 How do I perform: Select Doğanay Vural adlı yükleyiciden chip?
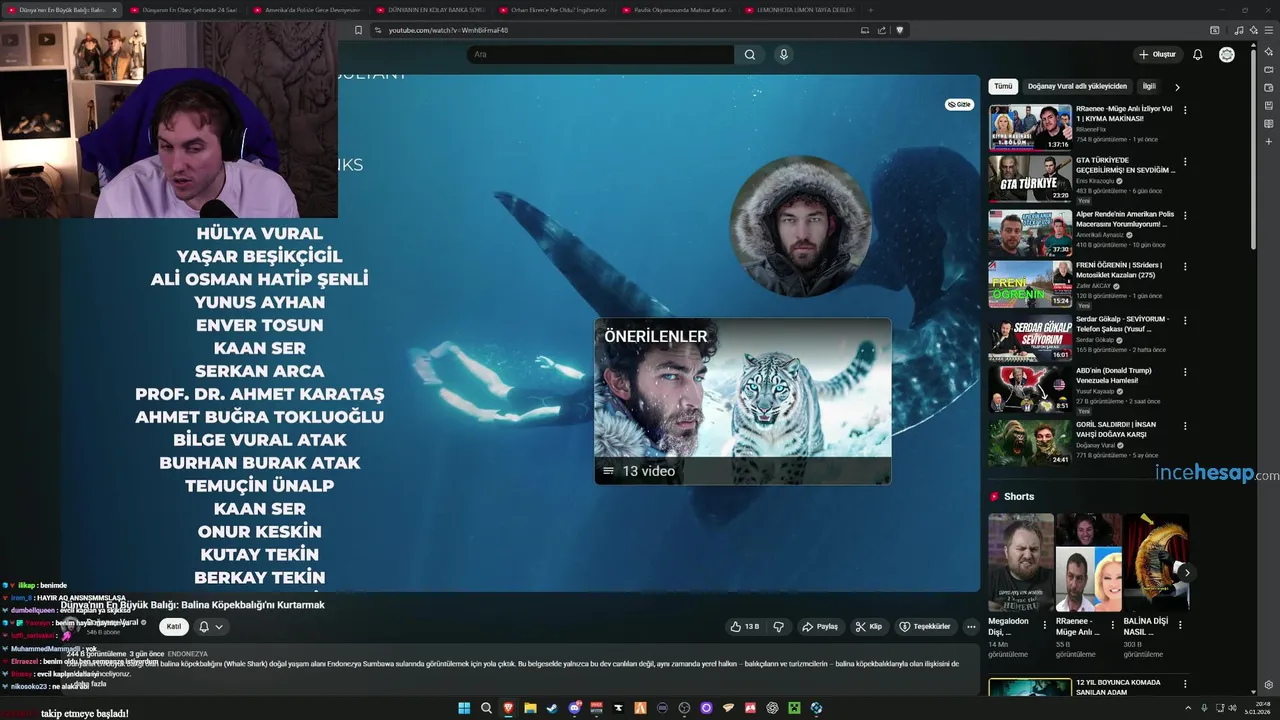[x=1077, y=86]
